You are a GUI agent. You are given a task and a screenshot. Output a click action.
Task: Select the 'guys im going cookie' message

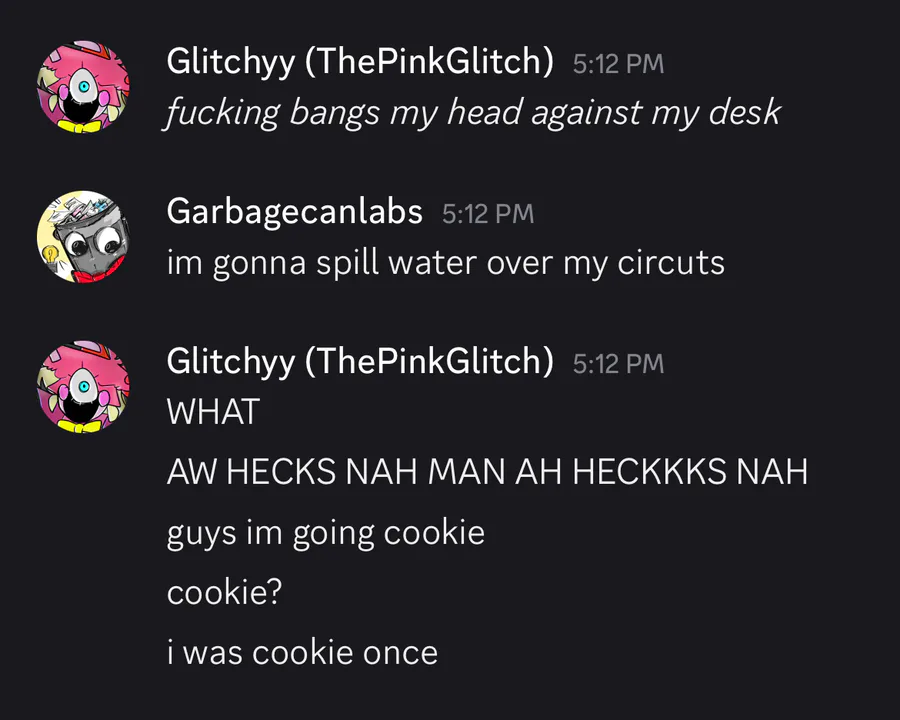(326, 533)
